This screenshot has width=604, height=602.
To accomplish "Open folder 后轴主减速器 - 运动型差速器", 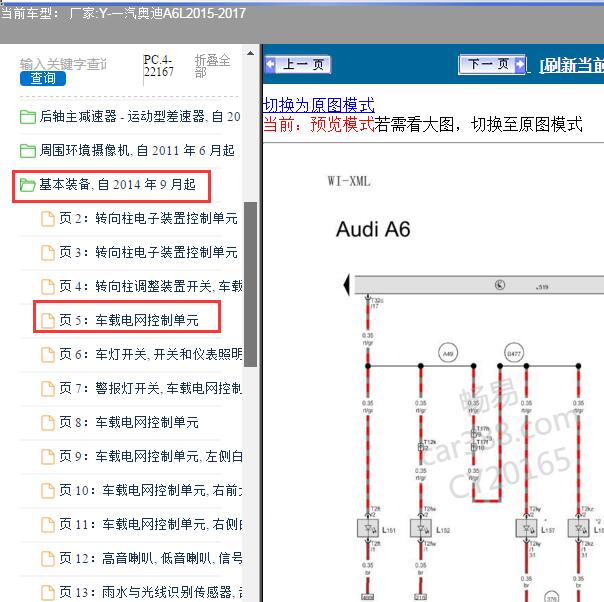I will pyautogui.click(x=140, y=116).
